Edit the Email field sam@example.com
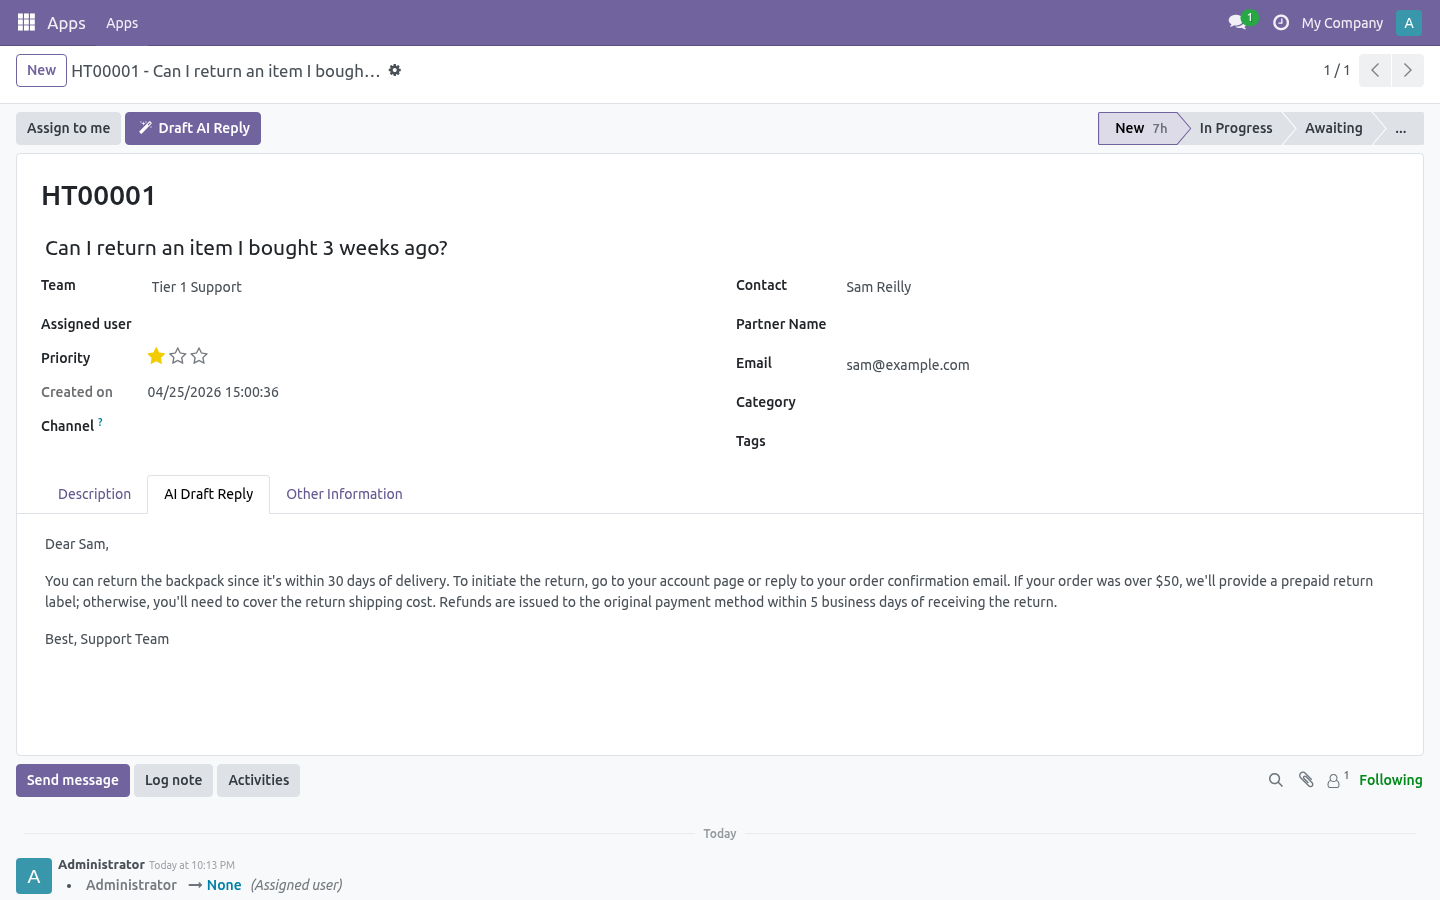The width and height of the screenshot is (1440, 900). 1120,365
